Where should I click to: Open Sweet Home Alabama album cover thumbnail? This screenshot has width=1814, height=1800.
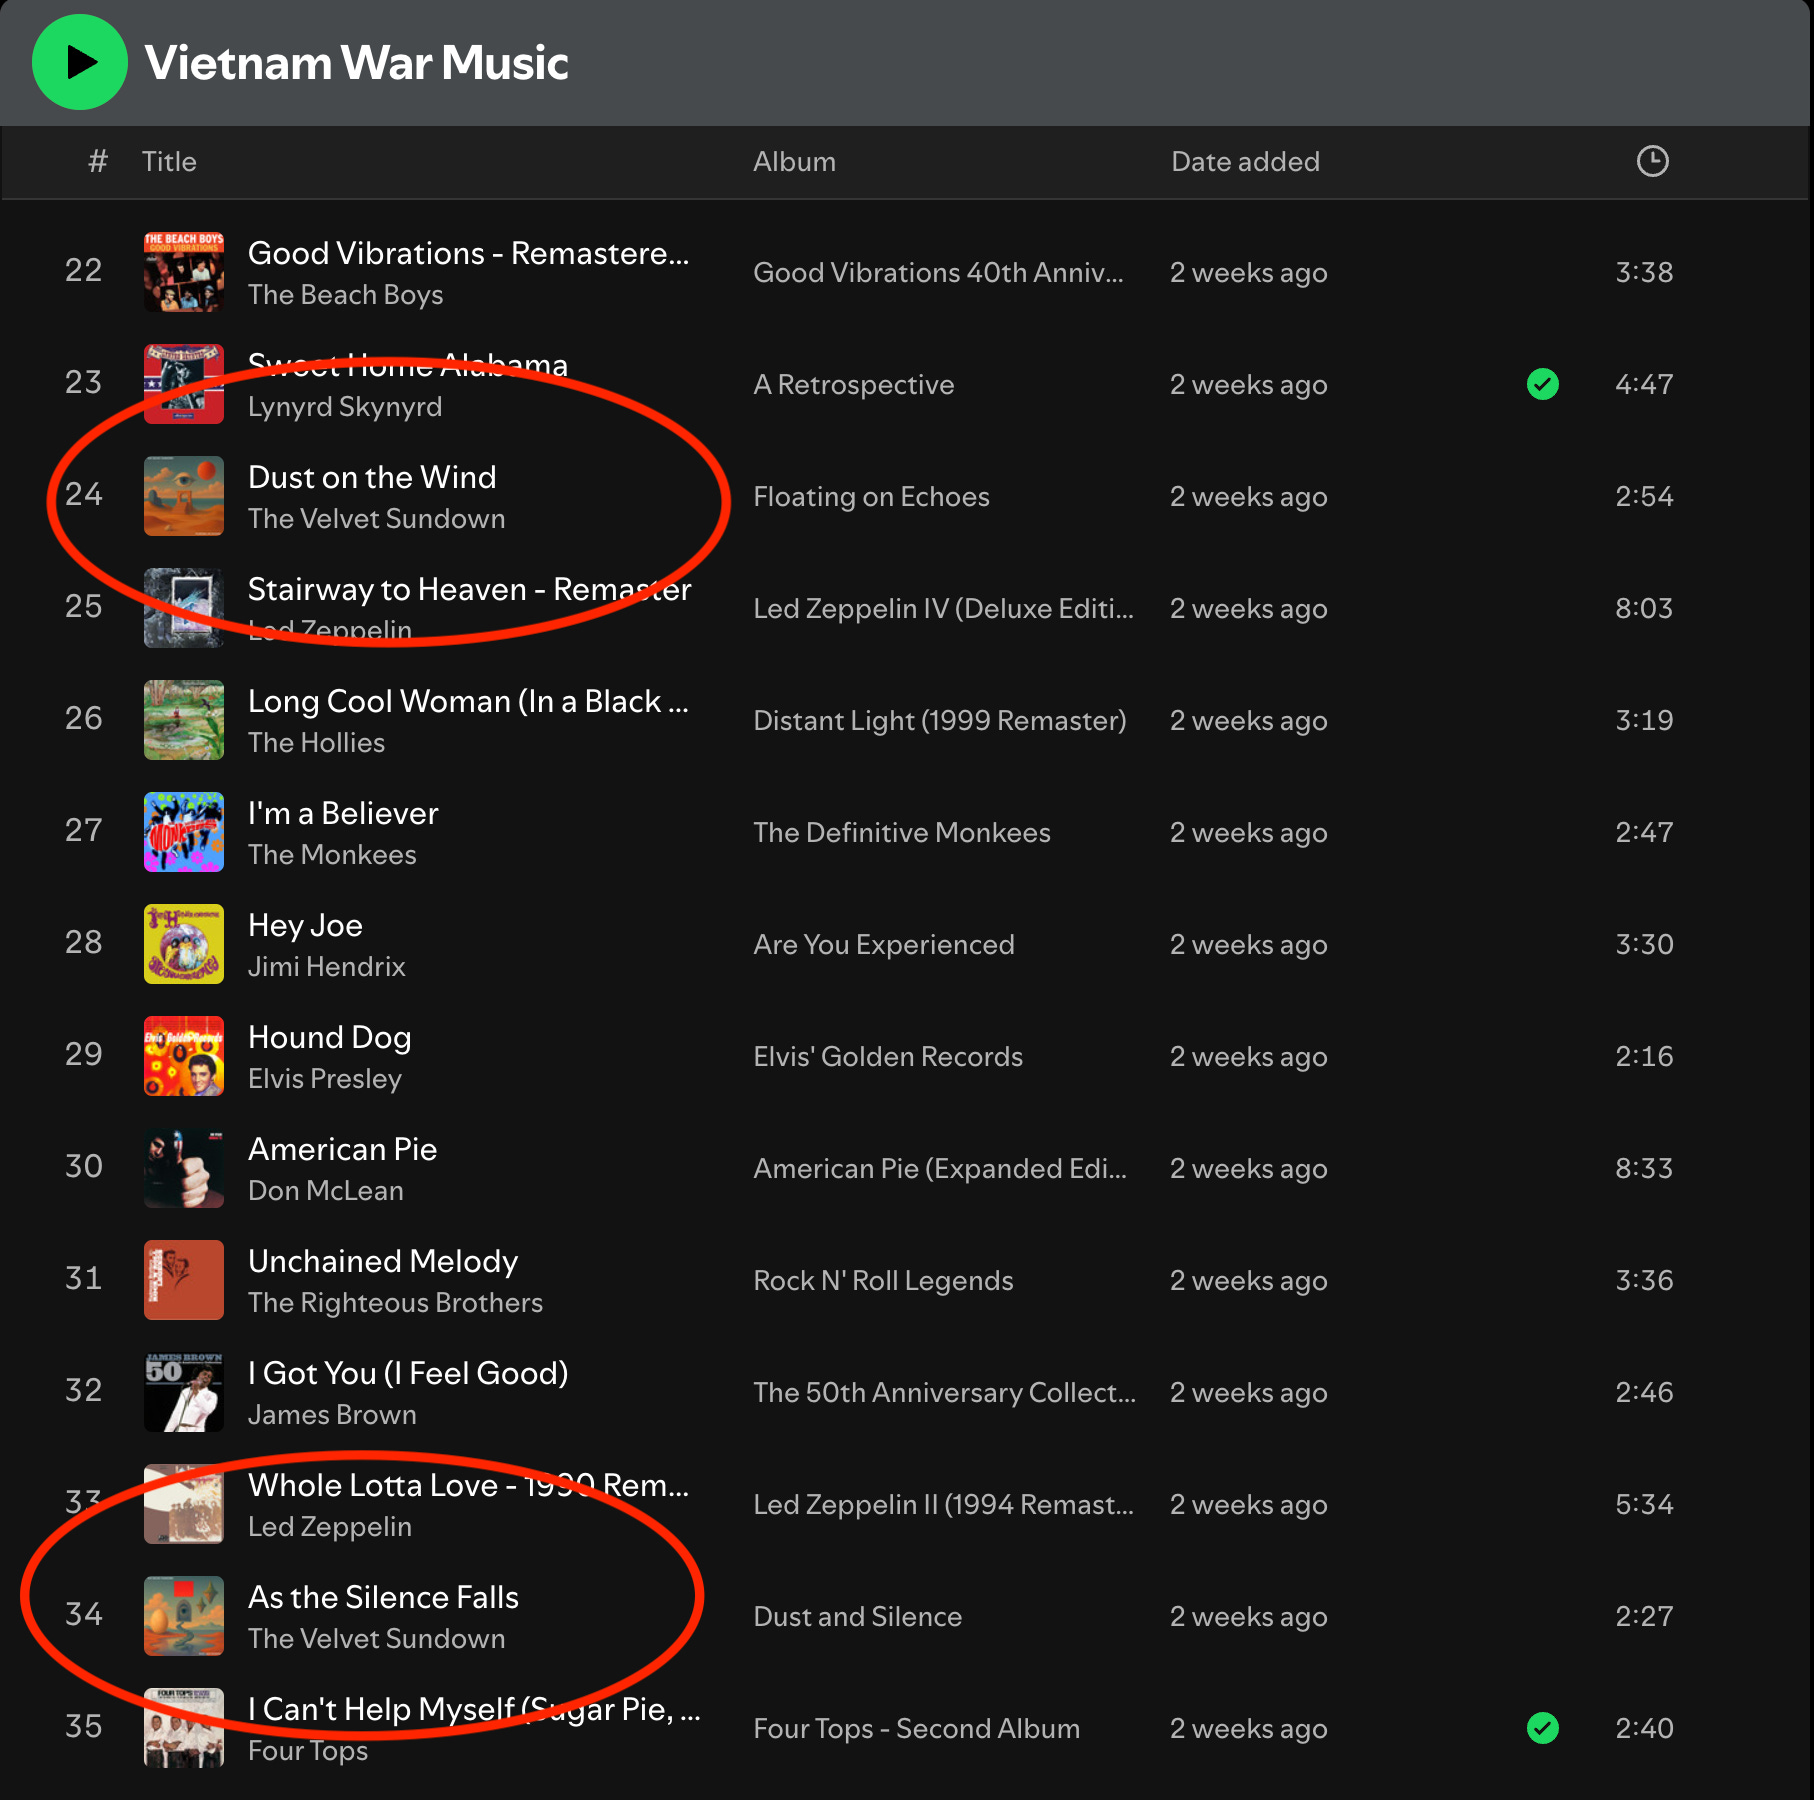tap(184, 384)
